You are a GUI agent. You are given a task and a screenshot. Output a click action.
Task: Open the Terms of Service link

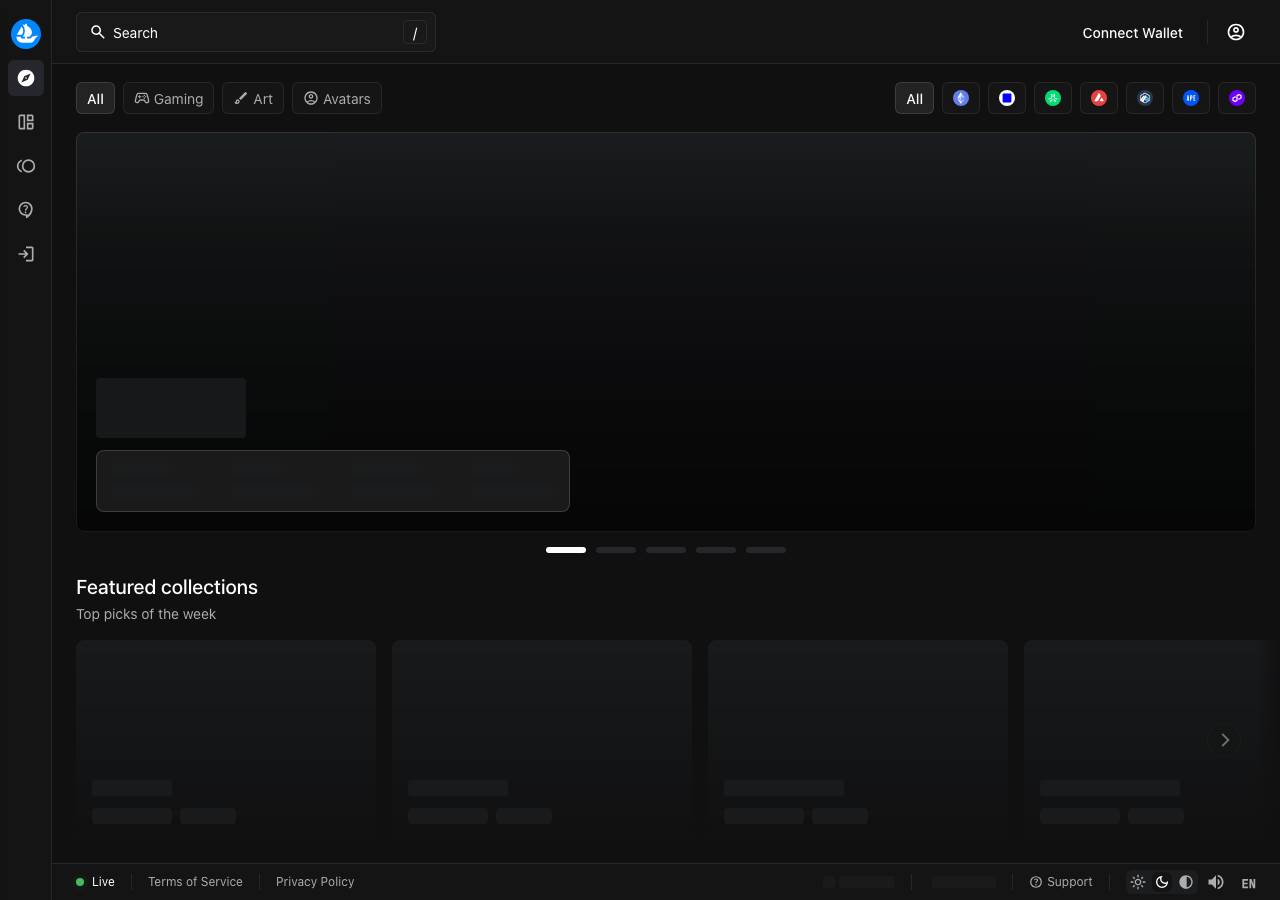click(x=195, y=882)
